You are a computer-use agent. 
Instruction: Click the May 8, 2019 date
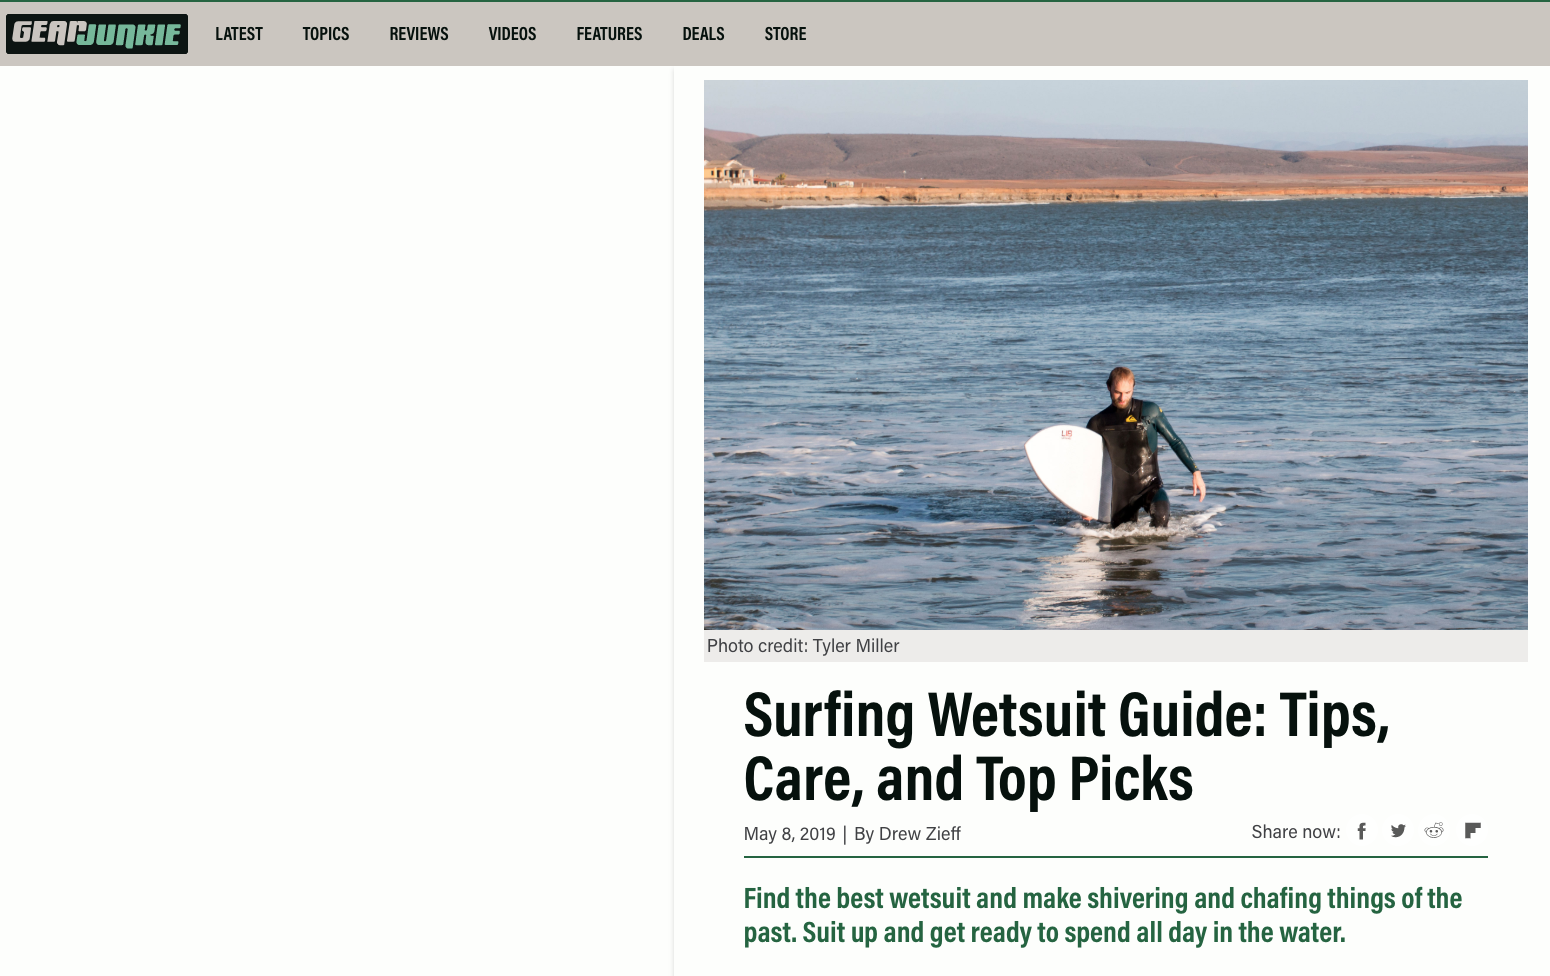pyautogui.click(x=789, y=834)
